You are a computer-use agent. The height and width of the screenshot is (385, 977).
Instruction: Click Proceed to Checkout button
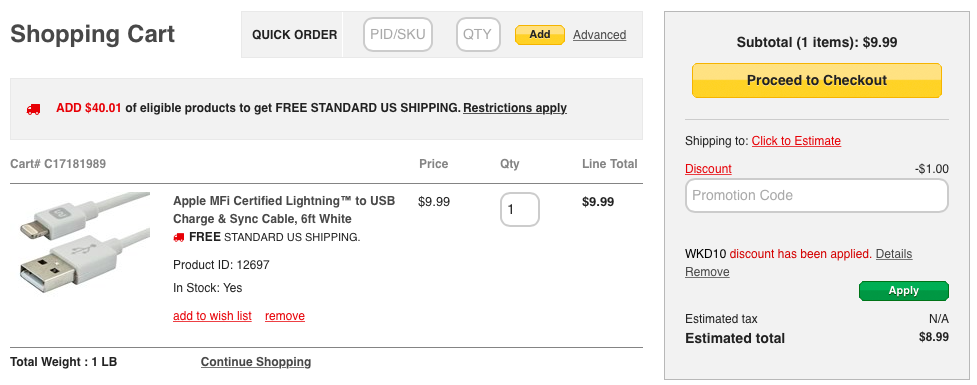click(816, 80)
